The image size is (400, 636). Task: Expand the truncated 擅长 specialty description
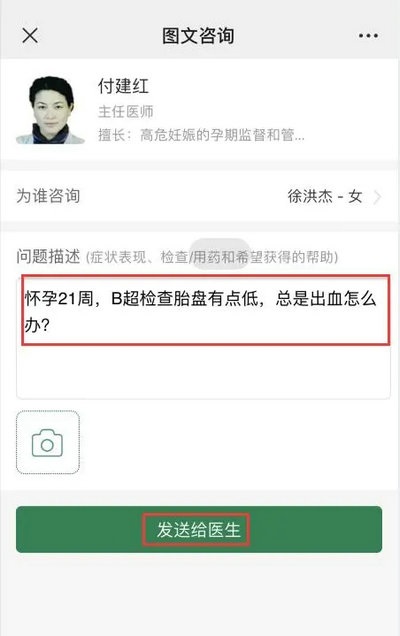pyautogui.click(x=201, y=135)
